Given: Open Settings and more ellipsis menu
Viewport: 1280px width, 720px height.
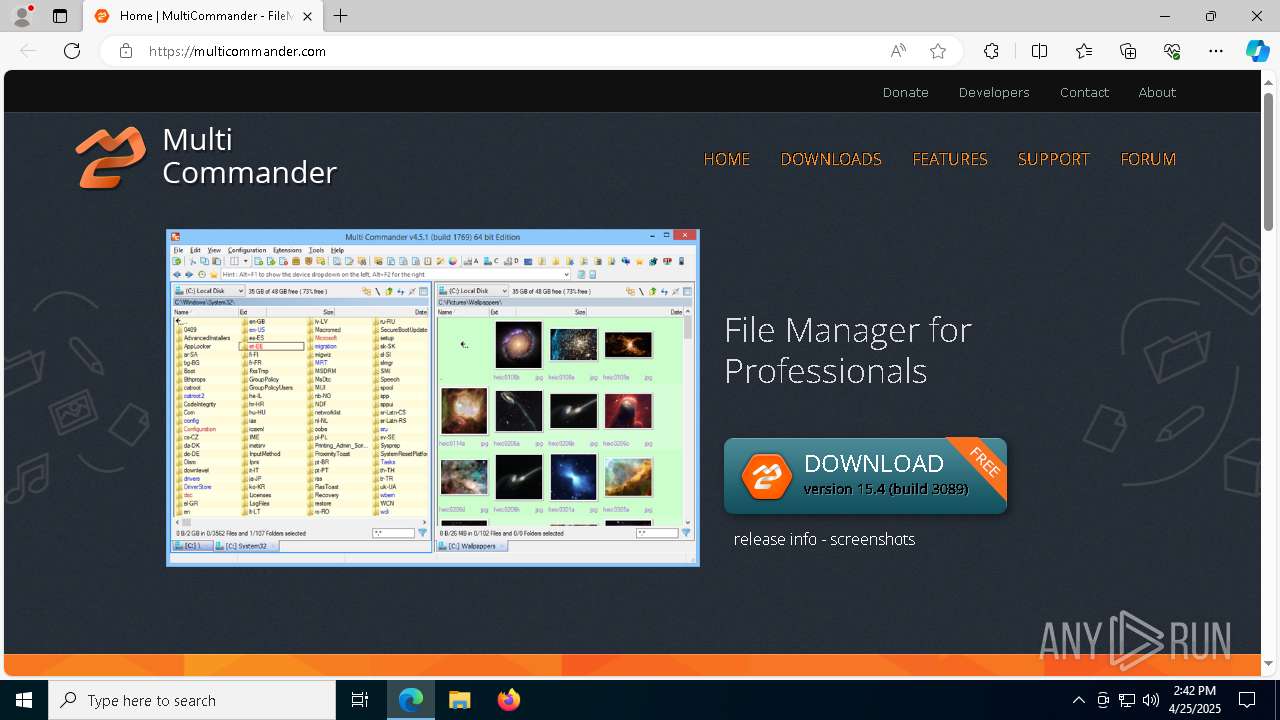Looking at the screenshot, I should (1216, 51).
